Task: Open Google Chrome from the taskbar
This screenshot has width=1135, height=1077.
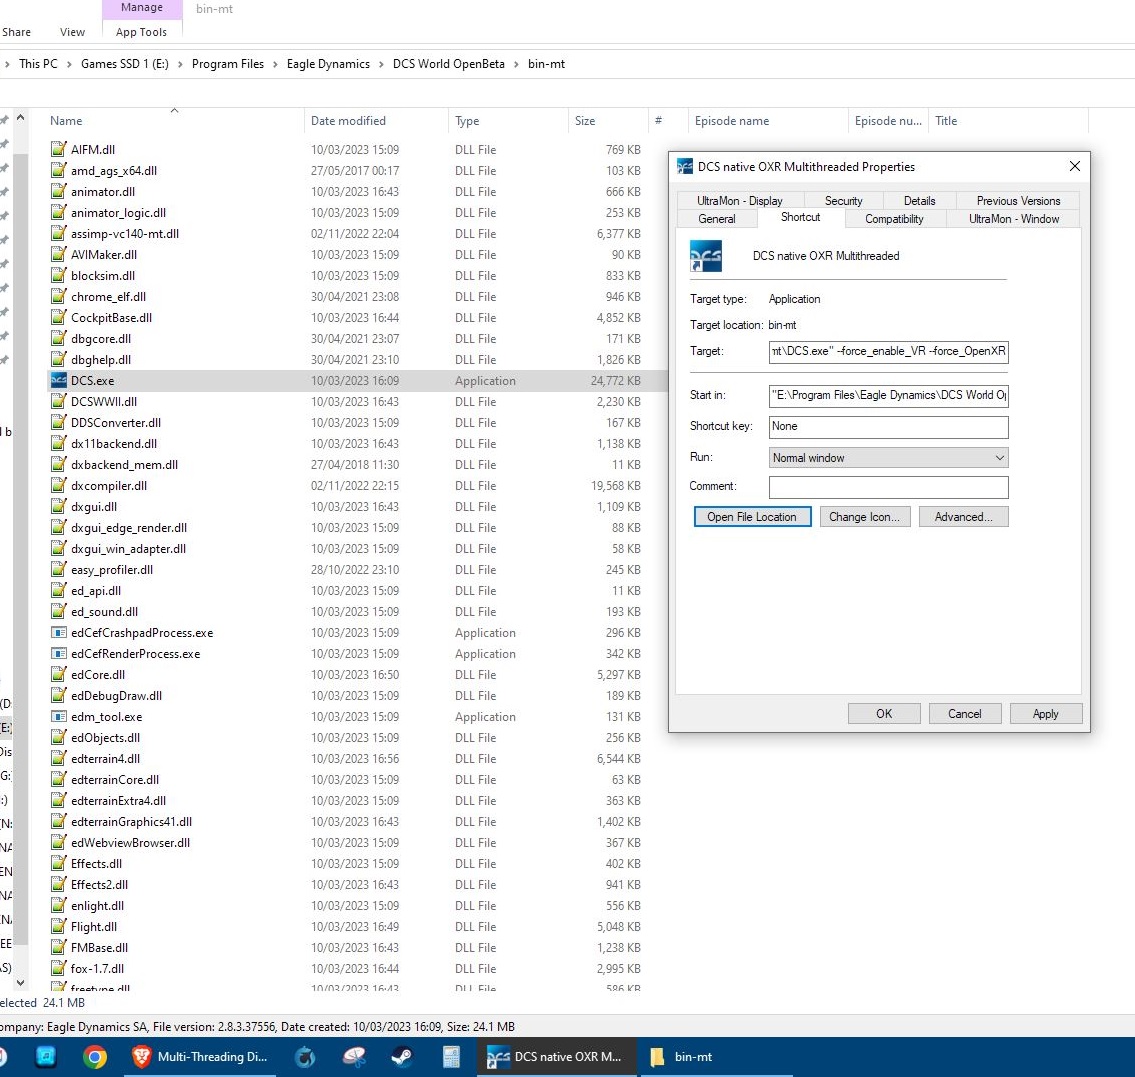Action: [x=95, y=1057]
